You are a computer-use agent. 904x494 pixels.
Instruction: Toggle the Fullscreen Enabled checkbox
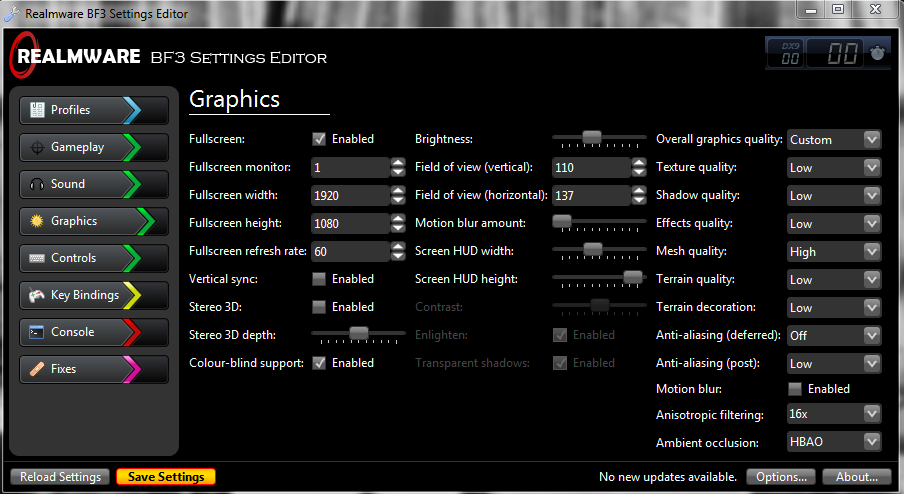pos(319,139)
